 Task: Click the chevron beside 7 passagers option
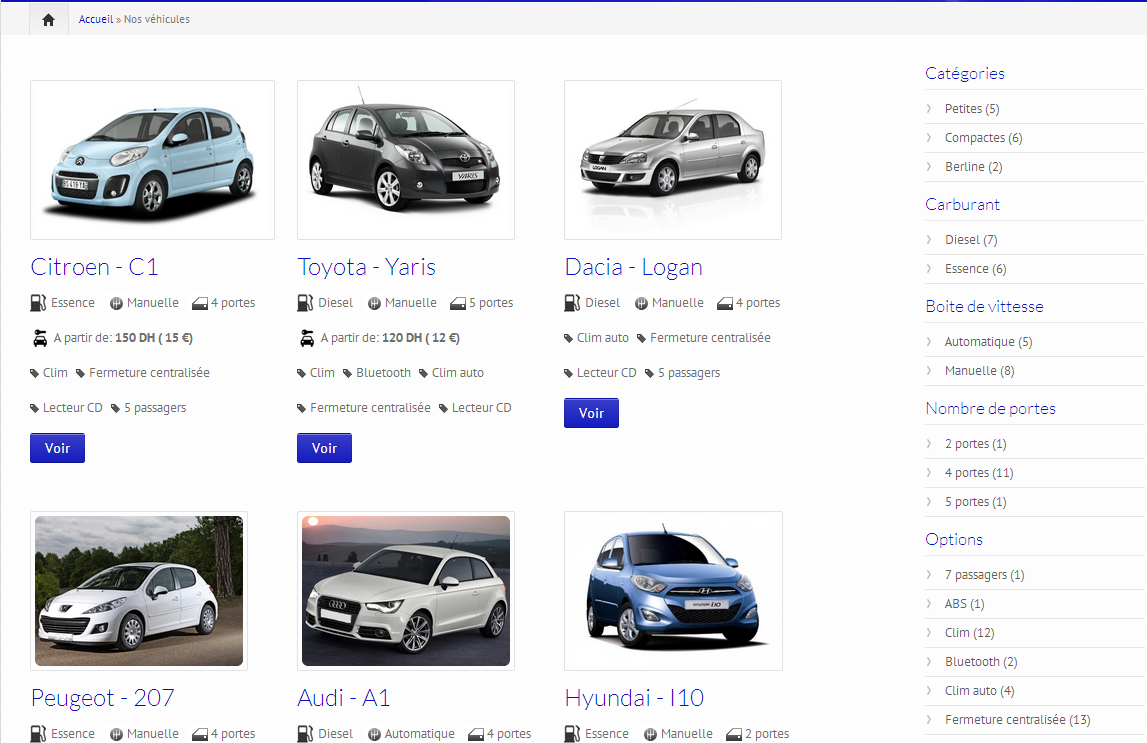click(929, 575)
